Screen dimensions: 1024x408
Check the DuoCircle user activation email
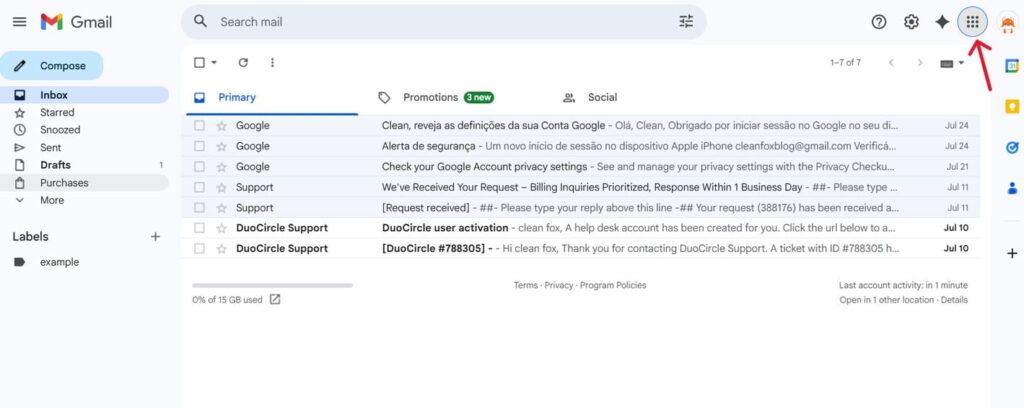point(199,228)
